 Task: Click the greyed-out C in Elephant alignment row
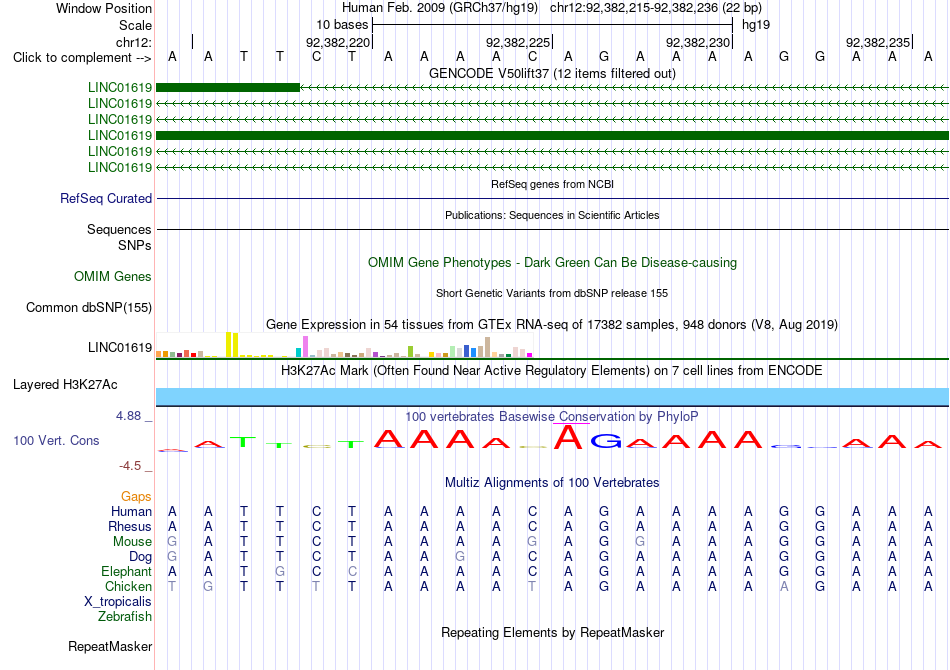tap(352, 571)
